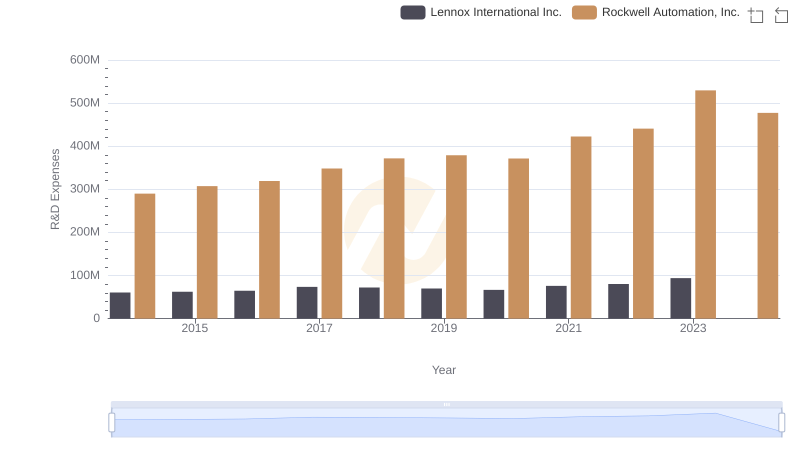Select the Rockwell bar for 2017
The height and width of the screenshot is (461, 800).
pyautogui.click(x=332, y=243)
